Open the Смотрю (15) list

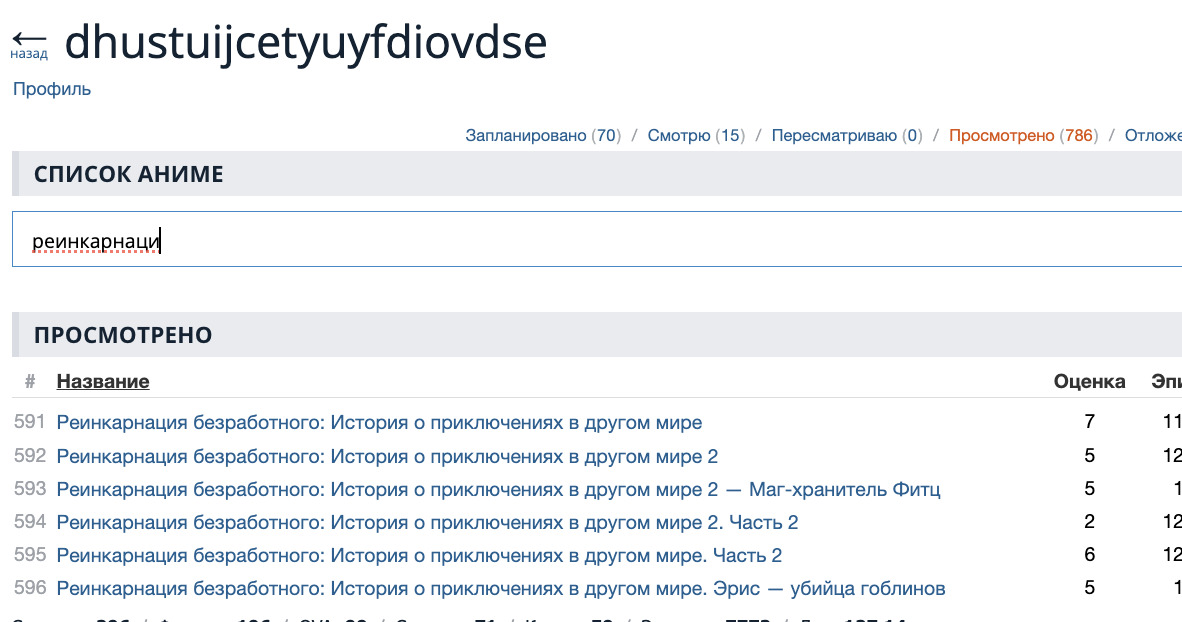coord(695,135)
